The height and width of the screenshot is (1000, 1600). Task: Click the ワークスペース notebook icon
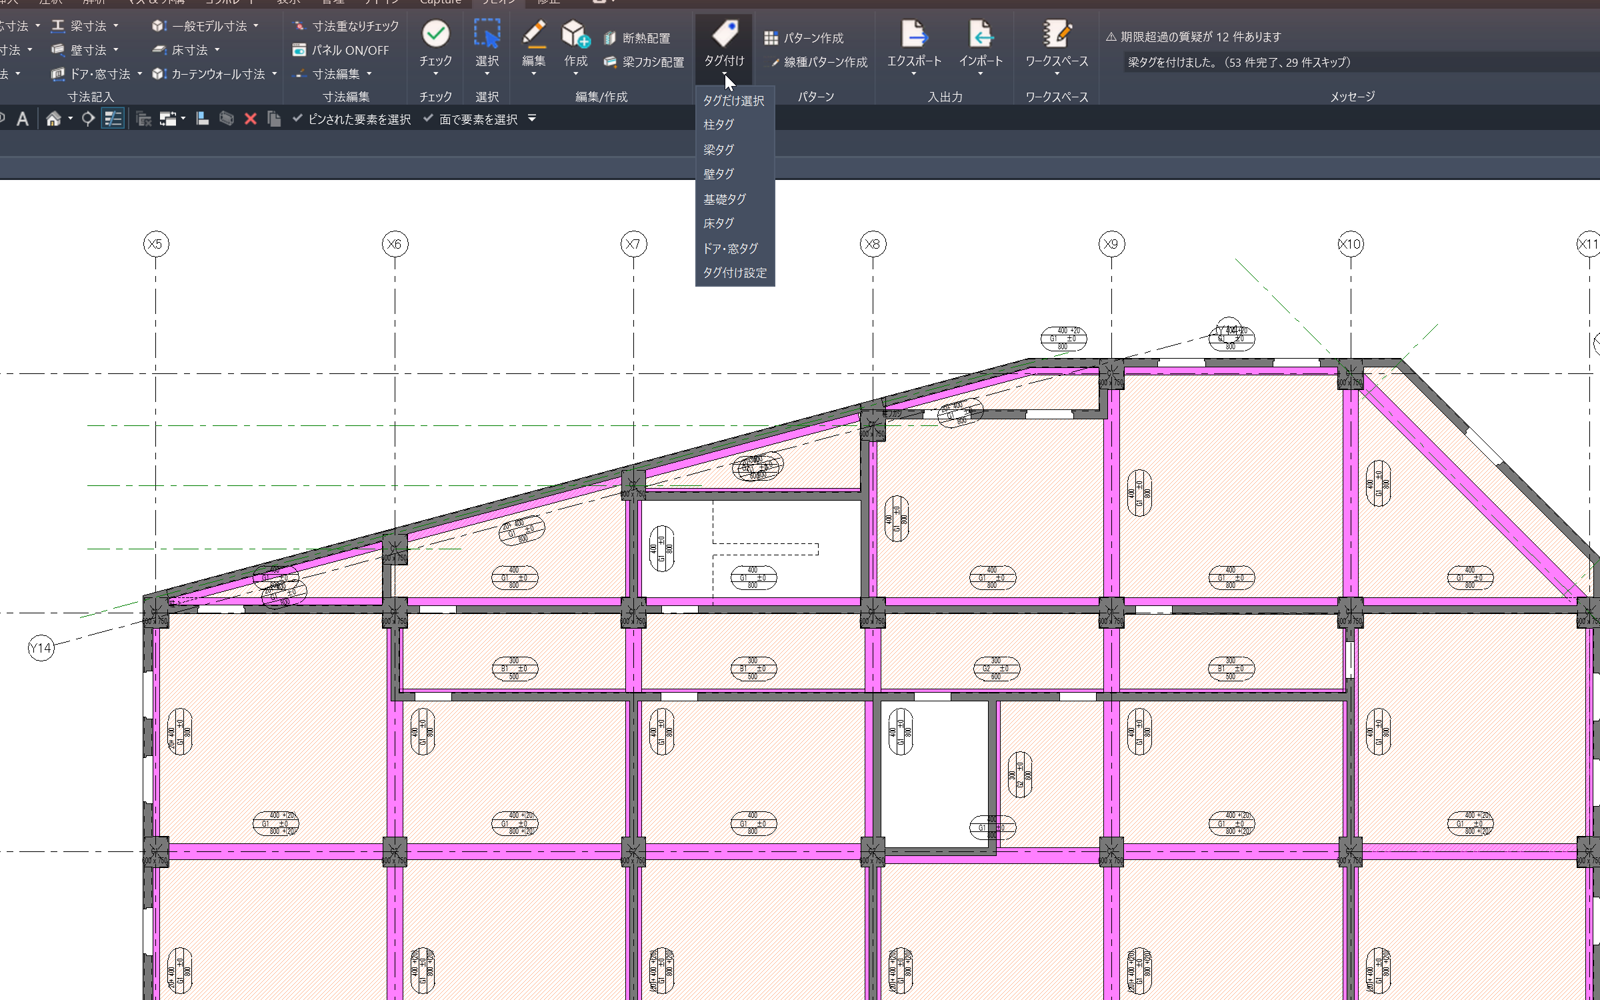[1056, 34]
